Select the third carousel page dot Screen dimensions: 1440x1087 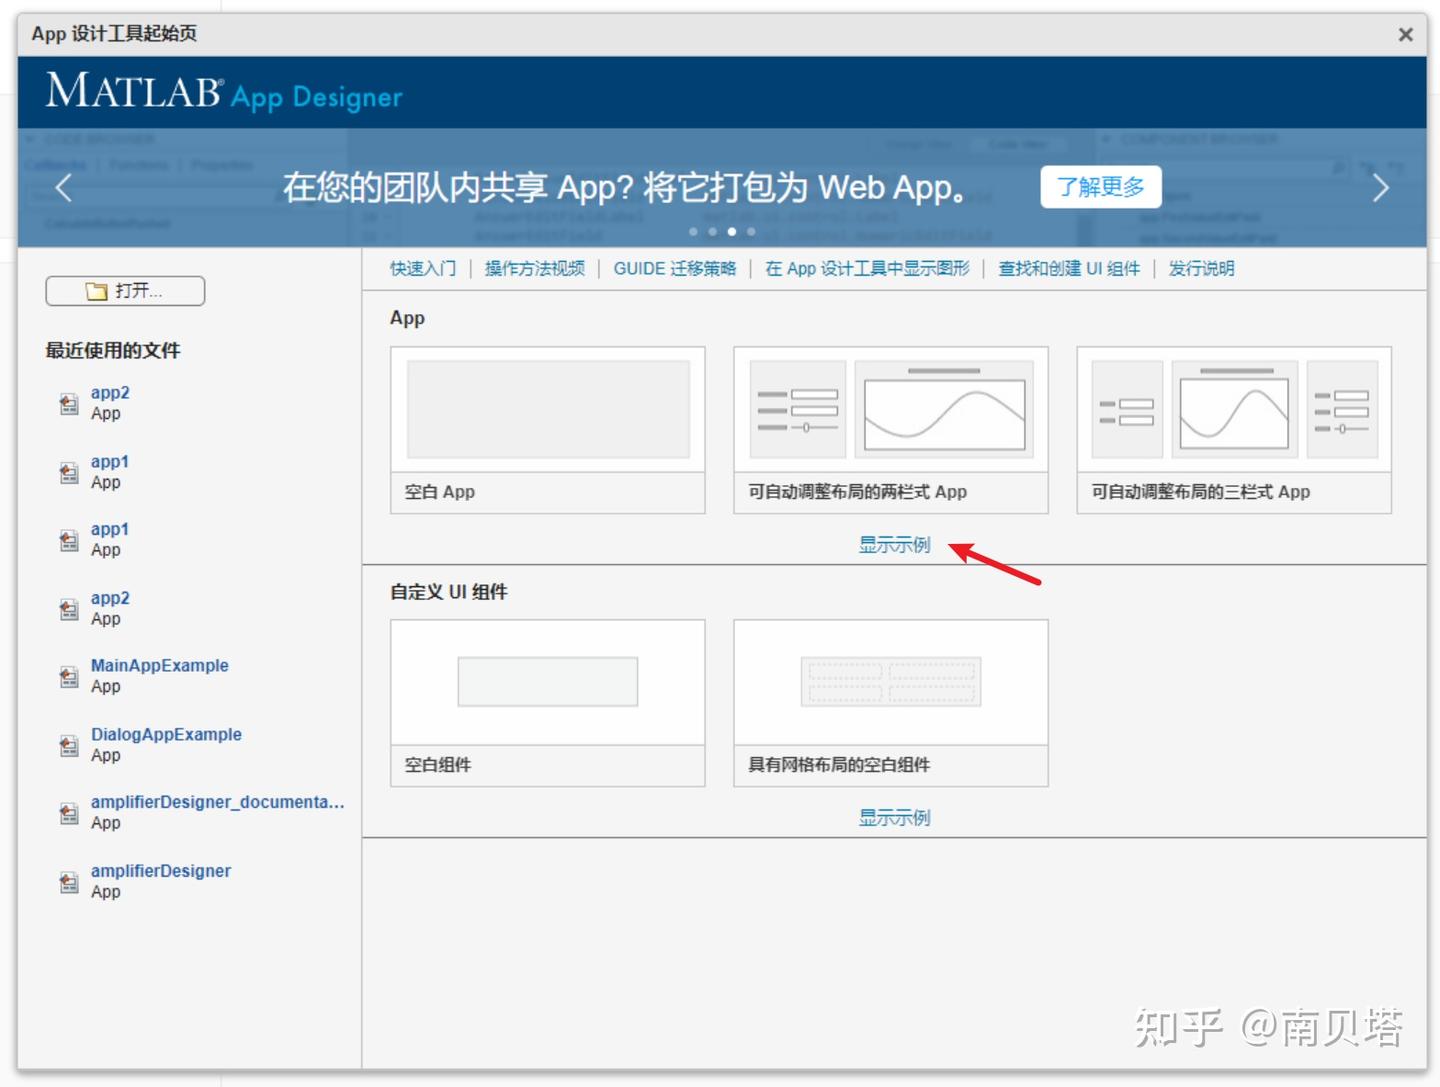point(732,231)
